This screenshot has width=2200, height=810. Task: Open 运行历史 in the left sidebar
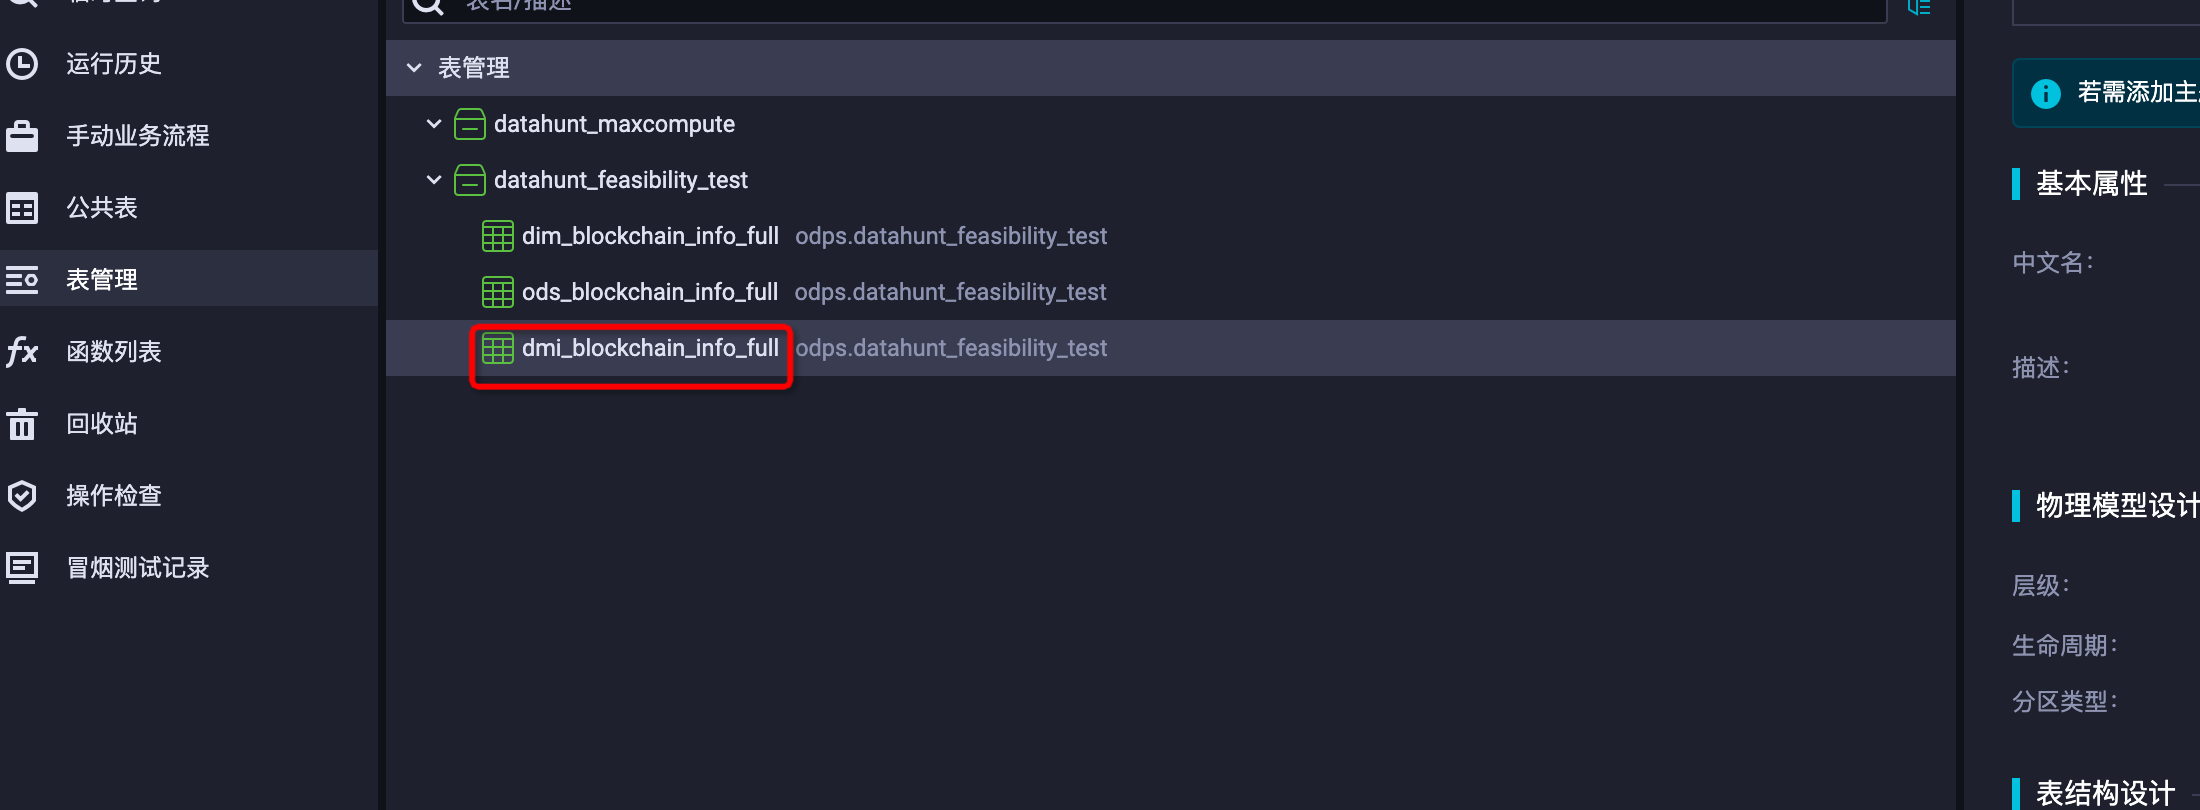click(113, 64)
